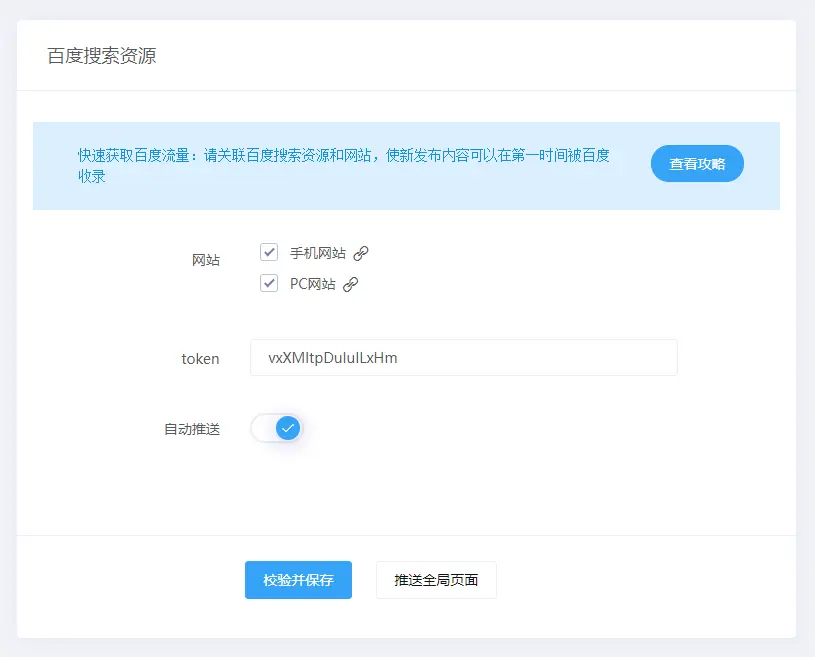Uncheck the 手机网站 checkbox
This screenshot has width=815, height=657.
269,252
